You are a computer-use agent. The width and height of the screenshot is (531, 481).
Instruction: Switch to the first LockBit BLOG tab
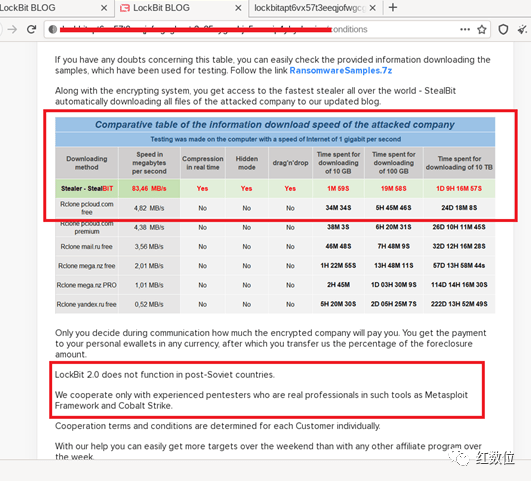click(x=54, y=8)
